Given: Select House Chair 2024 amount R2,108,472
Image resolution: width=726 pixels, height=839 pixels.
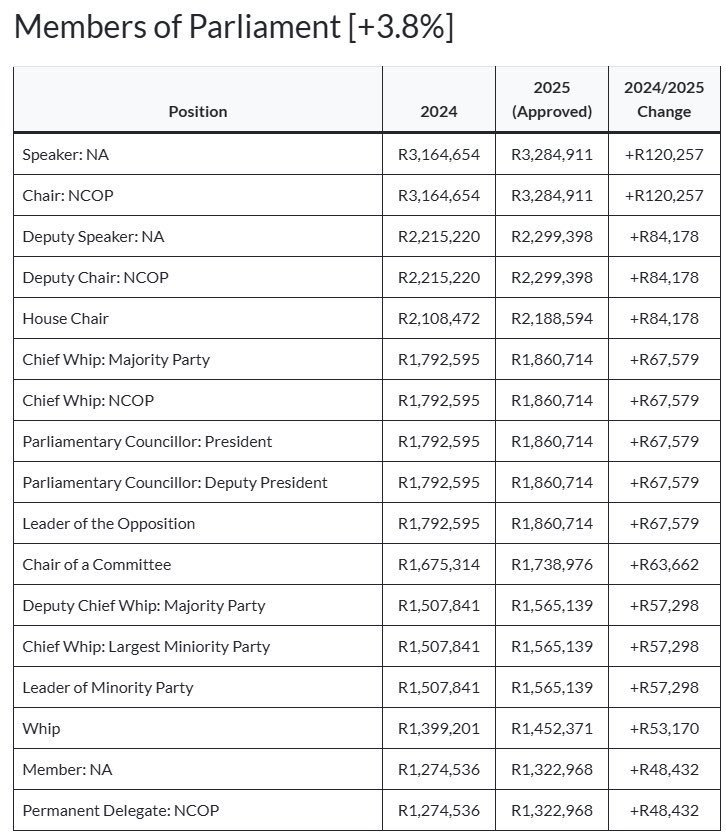Looking at the screenshot, I should coord(439,318).
